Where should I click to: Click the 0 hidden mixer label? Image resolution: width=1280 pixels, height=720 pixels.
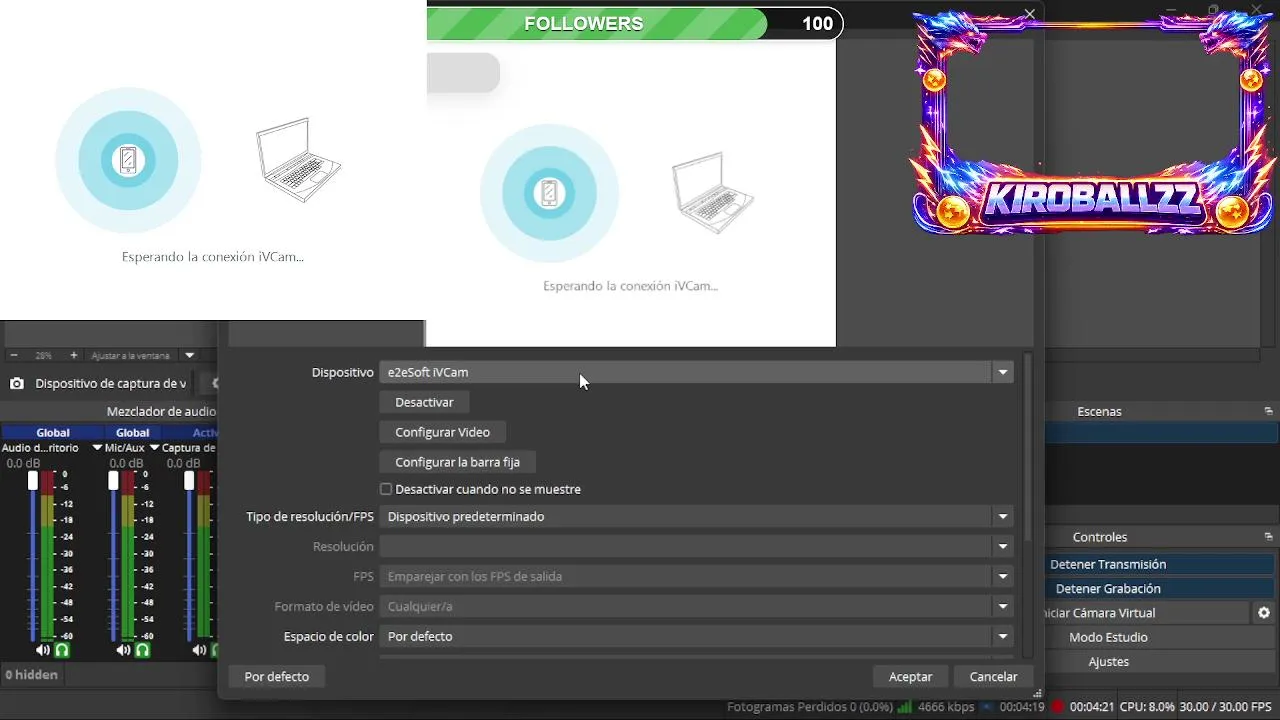click(x=32, y=675)
